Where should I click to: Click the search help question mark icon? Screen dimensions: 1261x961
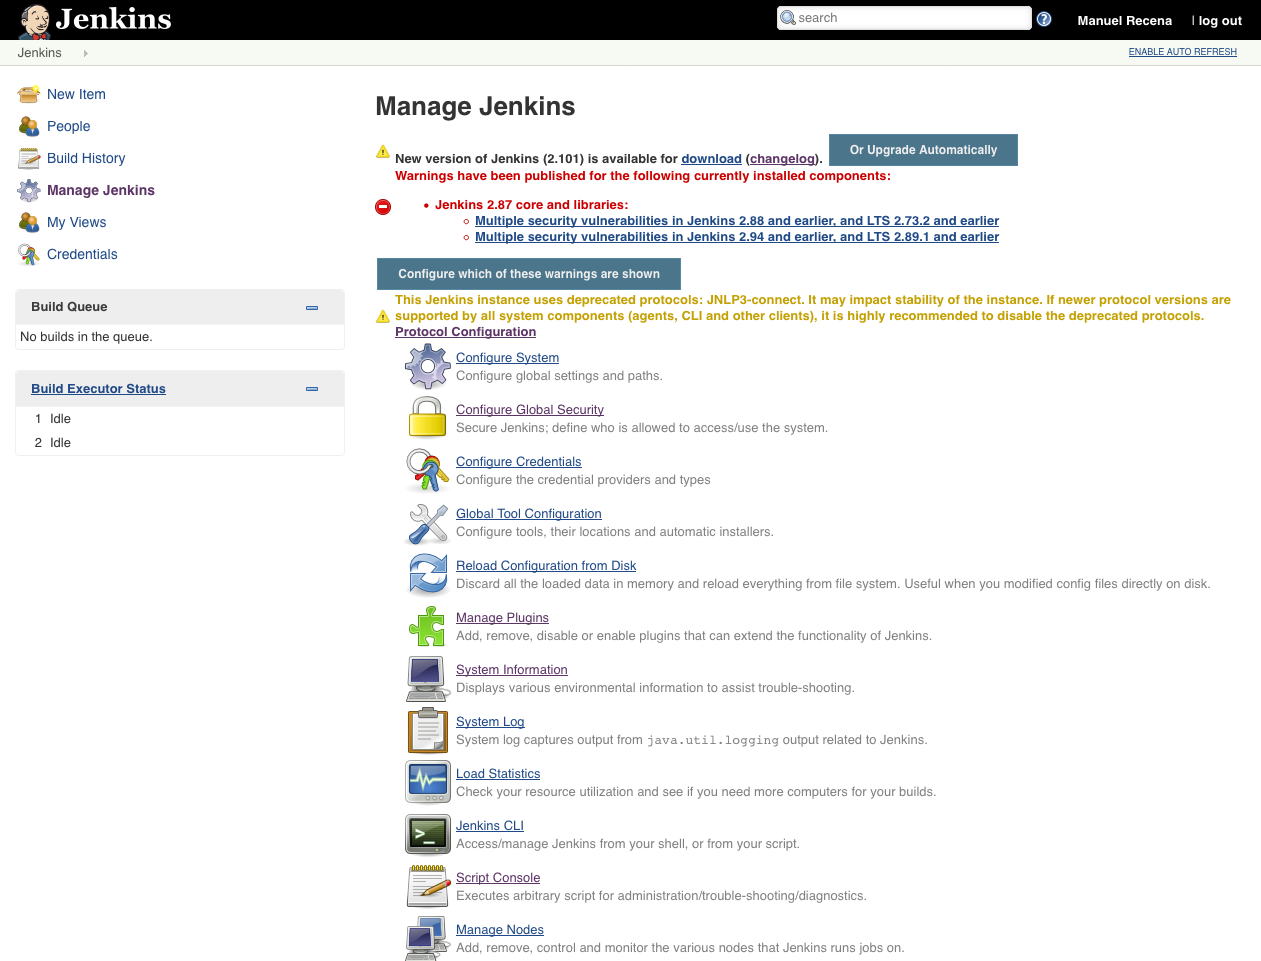pyautogui.click(x=1044, y=19)
